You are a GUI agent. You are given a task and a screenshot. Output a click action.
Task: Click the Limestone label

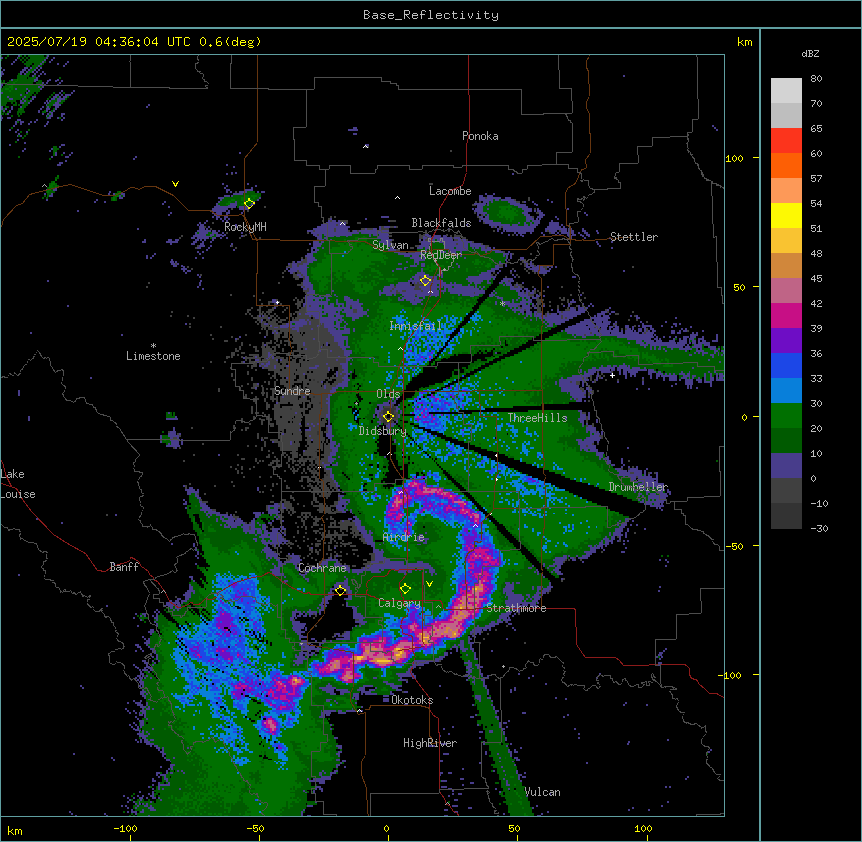153,356
